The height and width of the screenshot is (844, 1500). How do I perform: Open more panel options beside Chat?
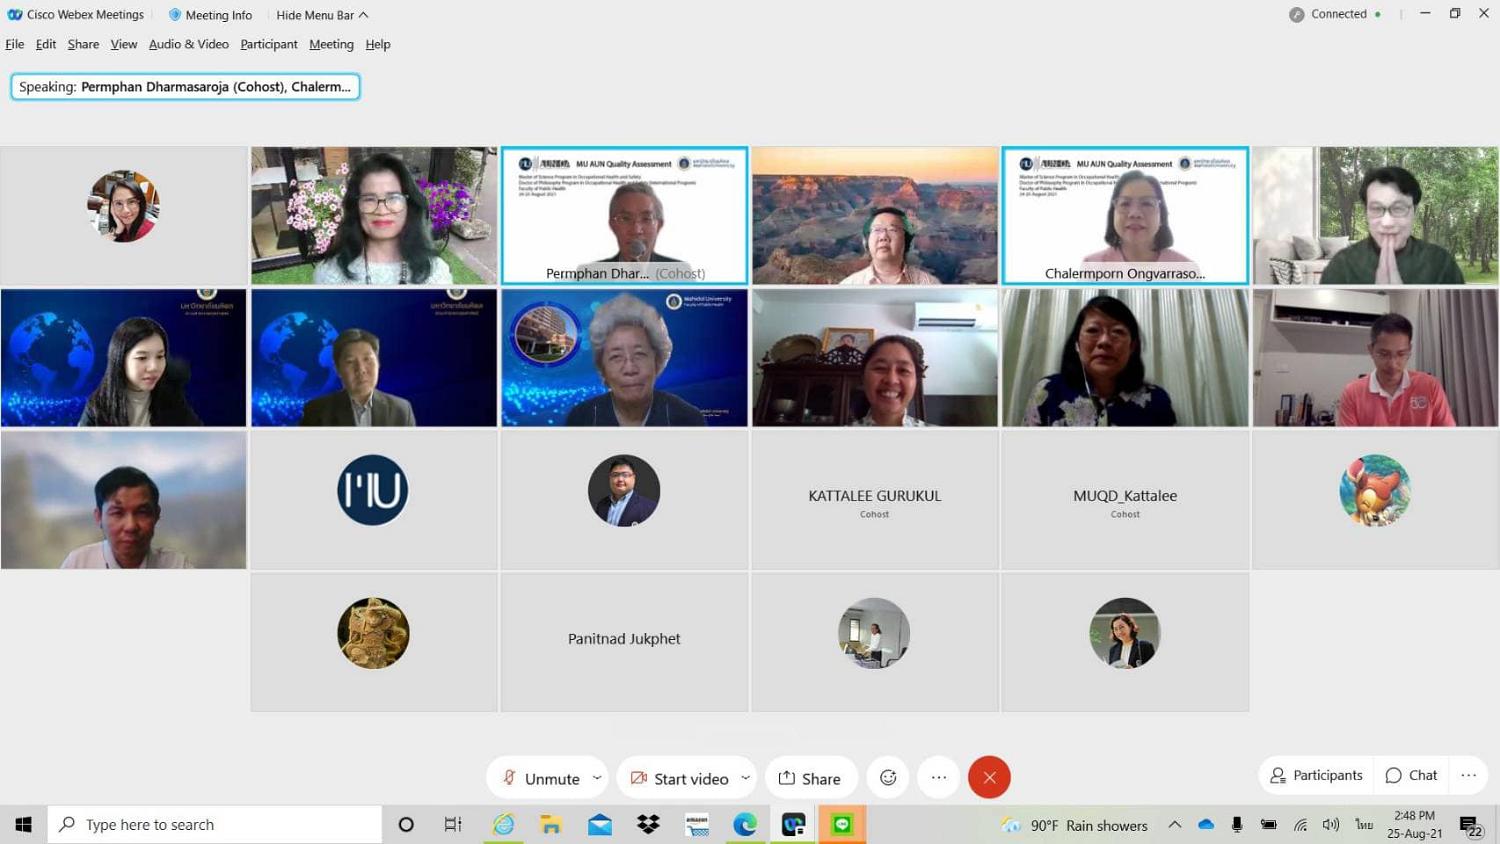[1468, 775]
